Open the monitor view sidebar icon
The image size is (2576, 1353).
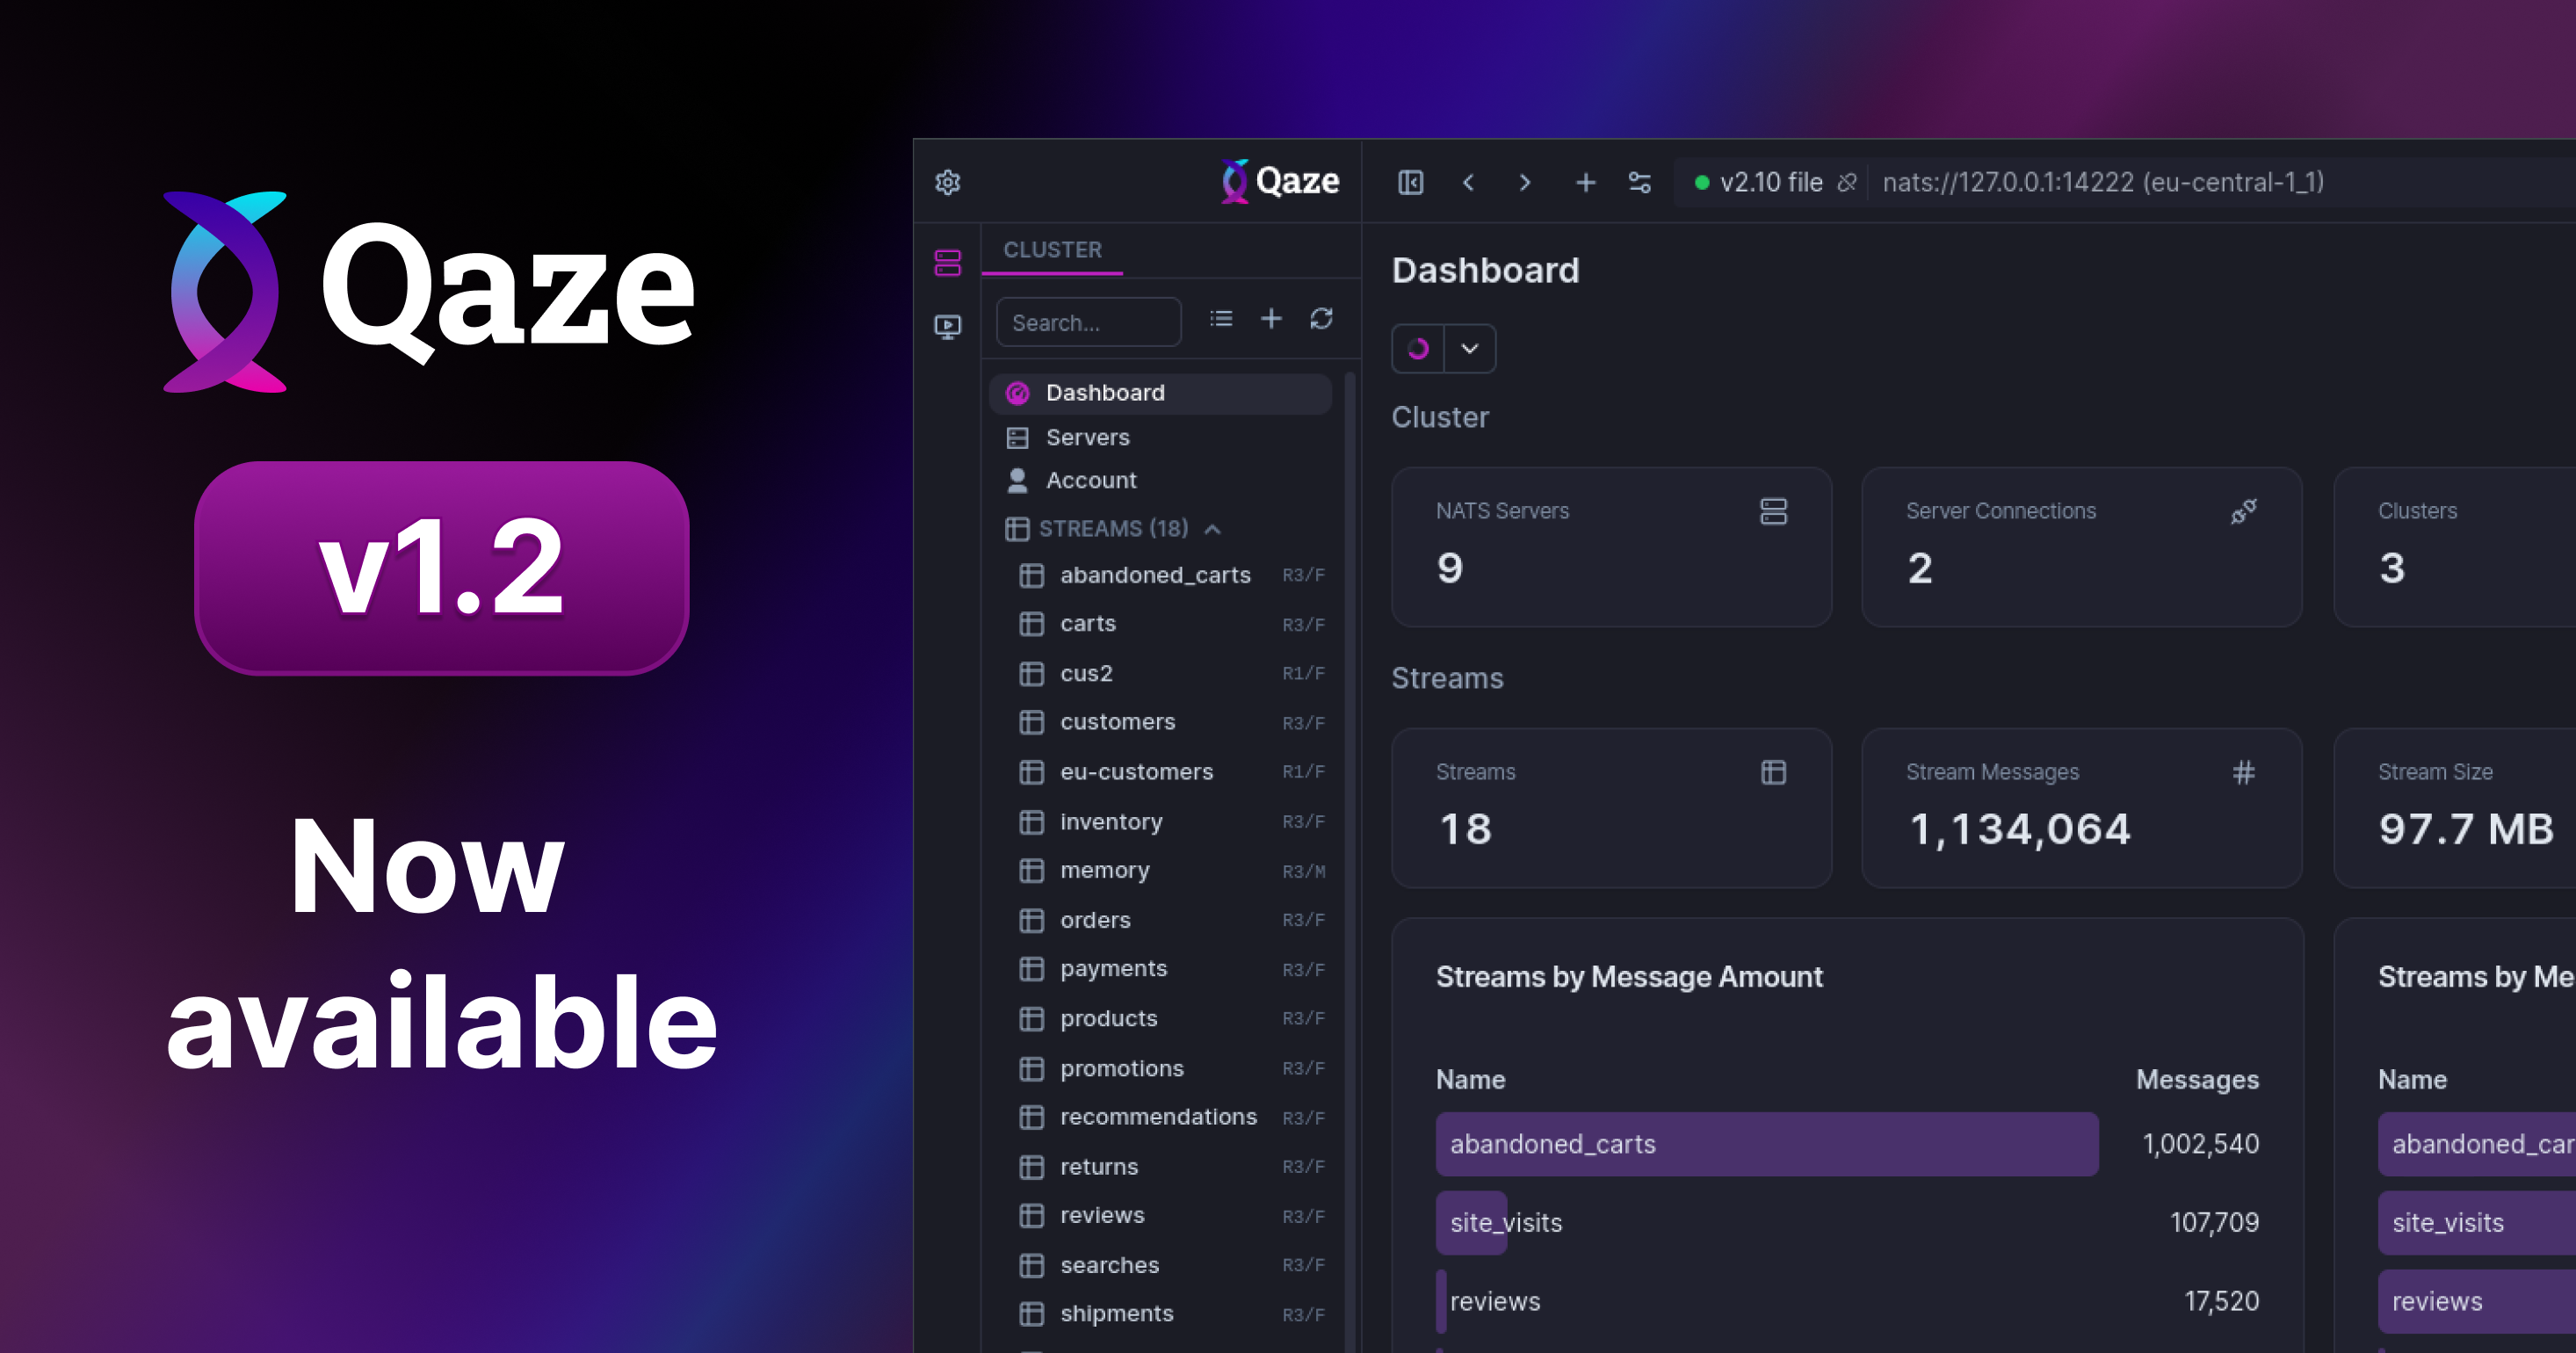947,327
